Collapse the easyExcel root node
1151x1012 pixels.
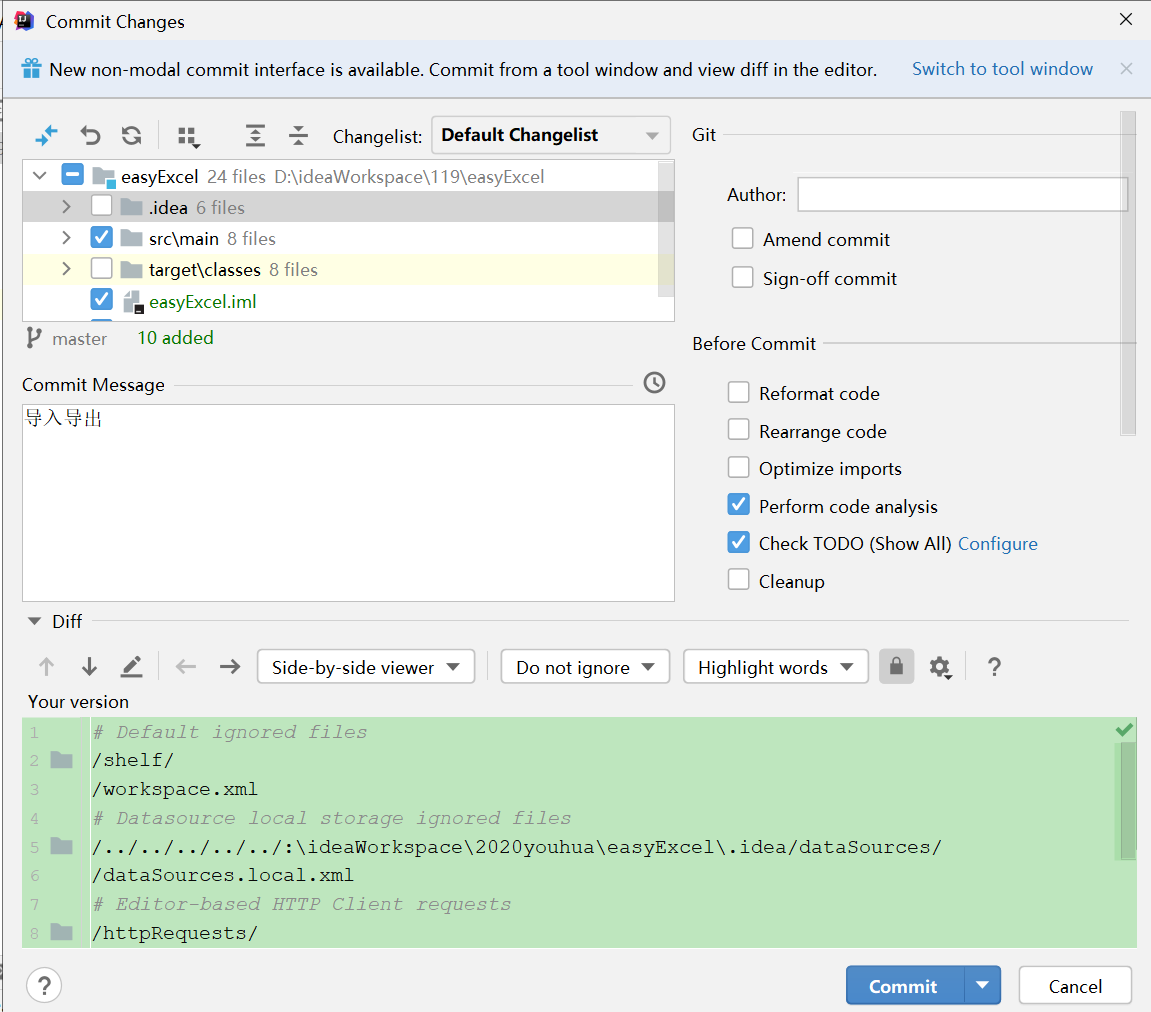click(x=40, y=175)
